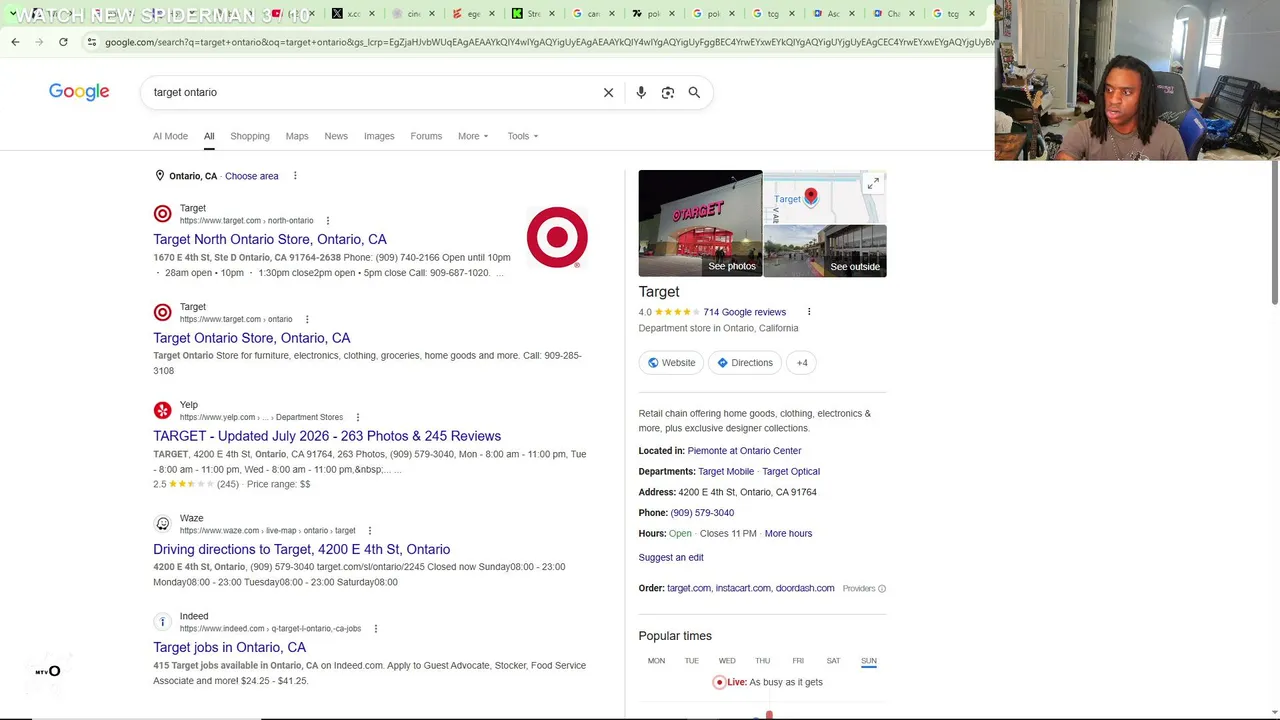Open more options for north-ontario result
The image size is (1280, 720).
(x=327, y=221)
